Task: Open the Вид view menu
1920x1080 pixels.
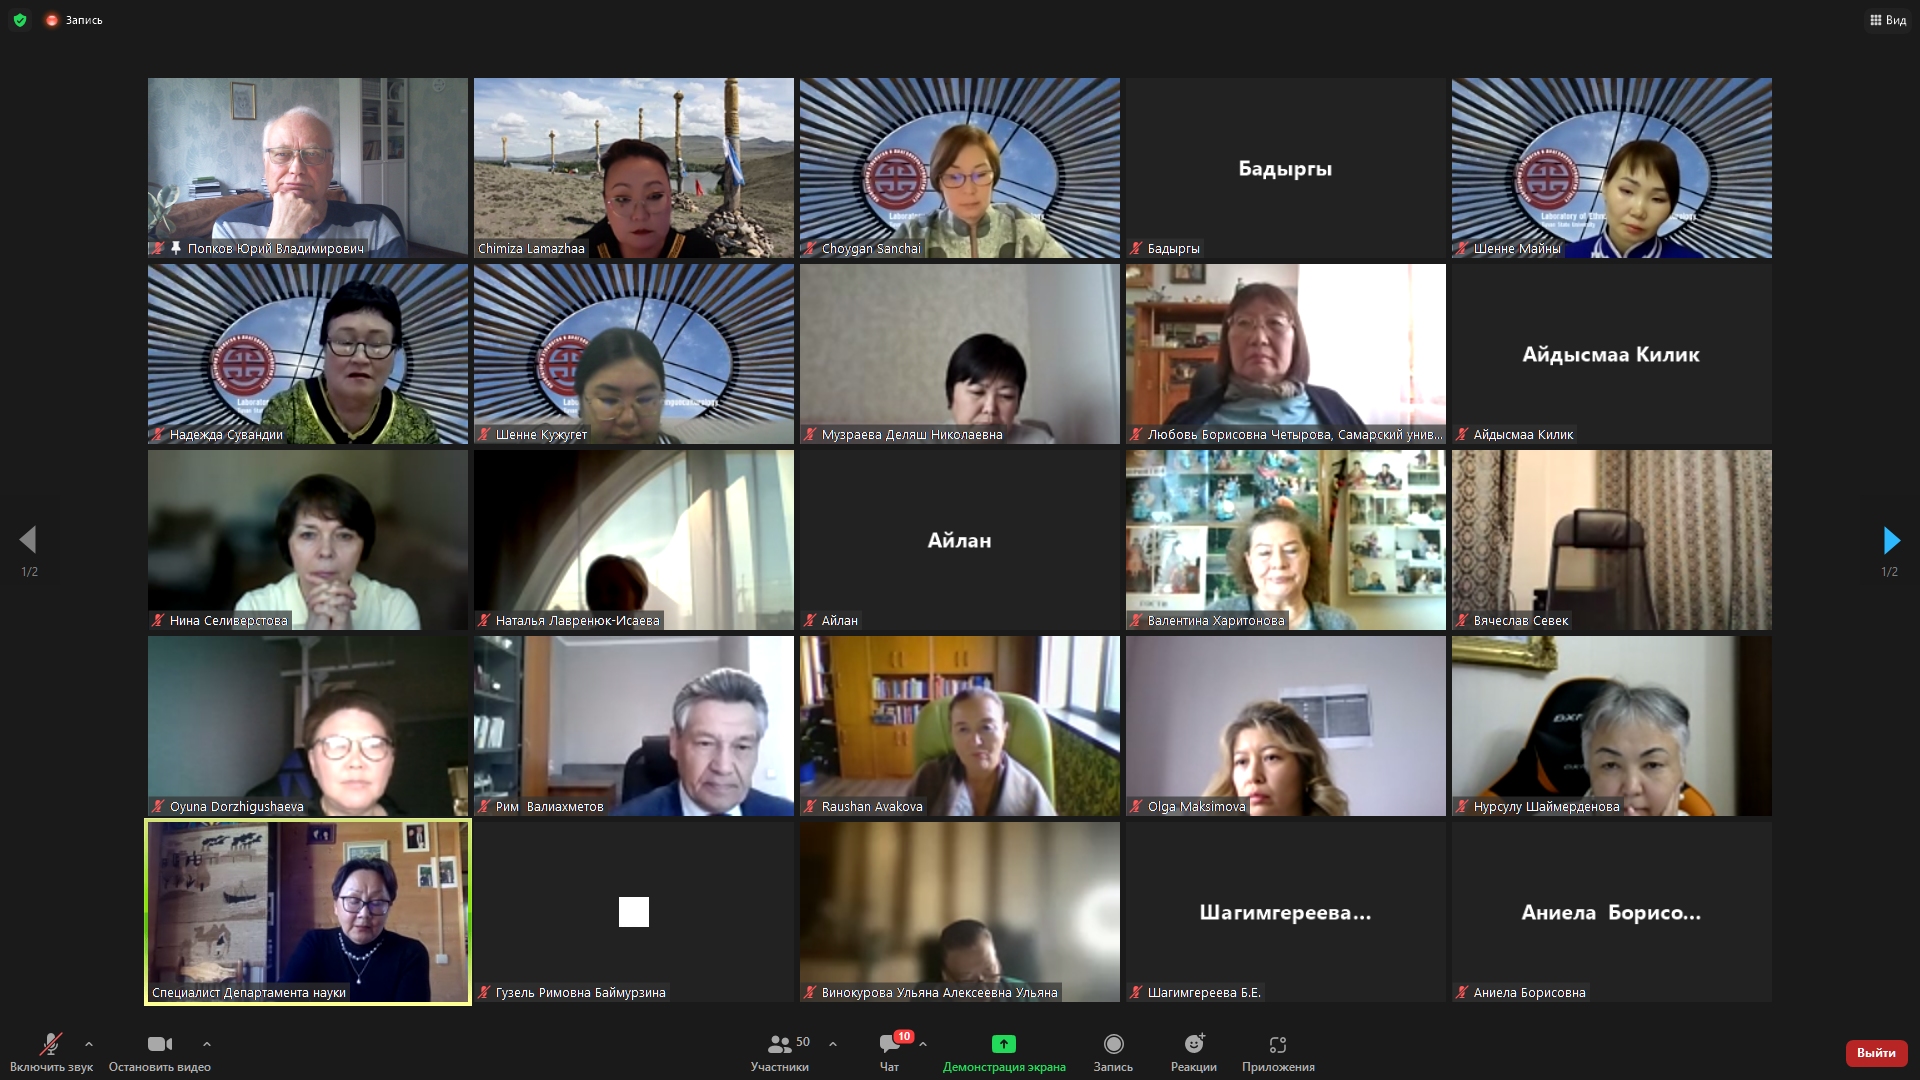Action: (x=1887, y=20)
